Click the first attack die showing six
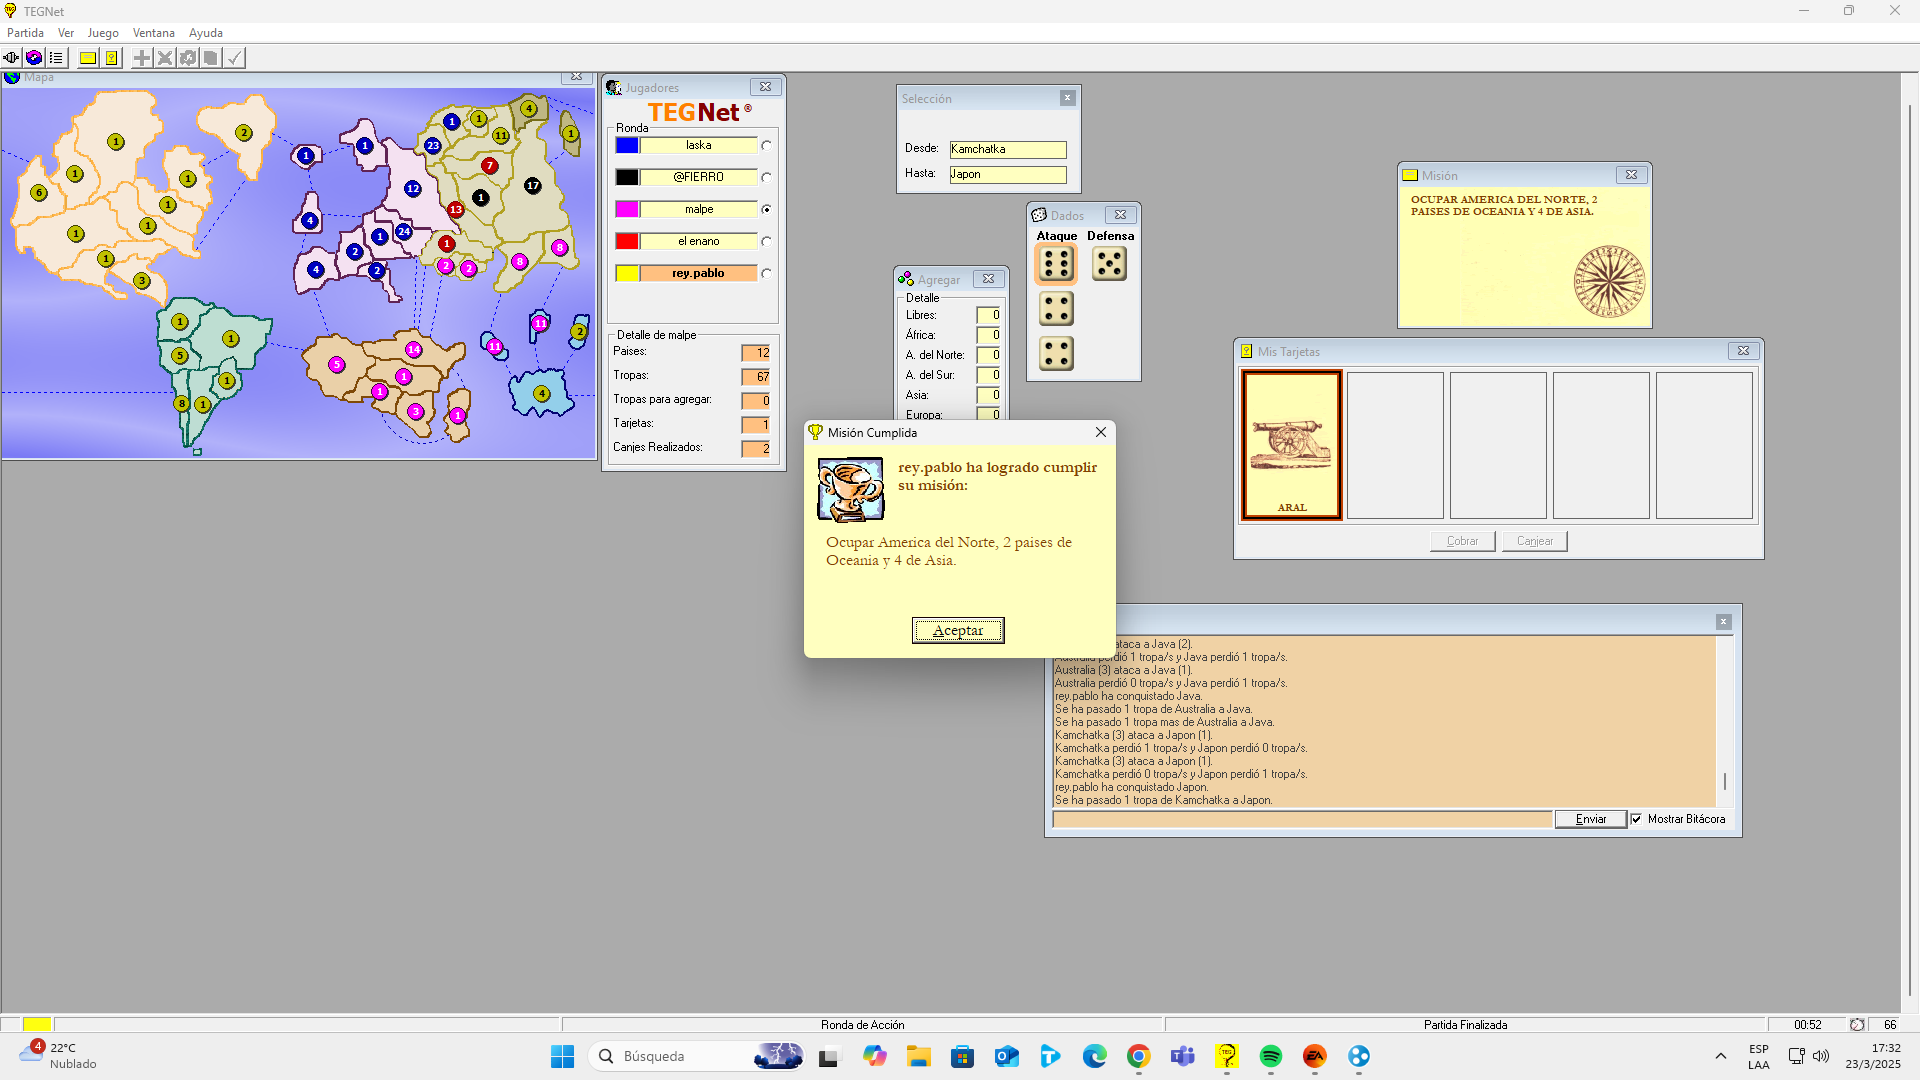The image size is (1920, 1080). click(x=1056, y=264)
